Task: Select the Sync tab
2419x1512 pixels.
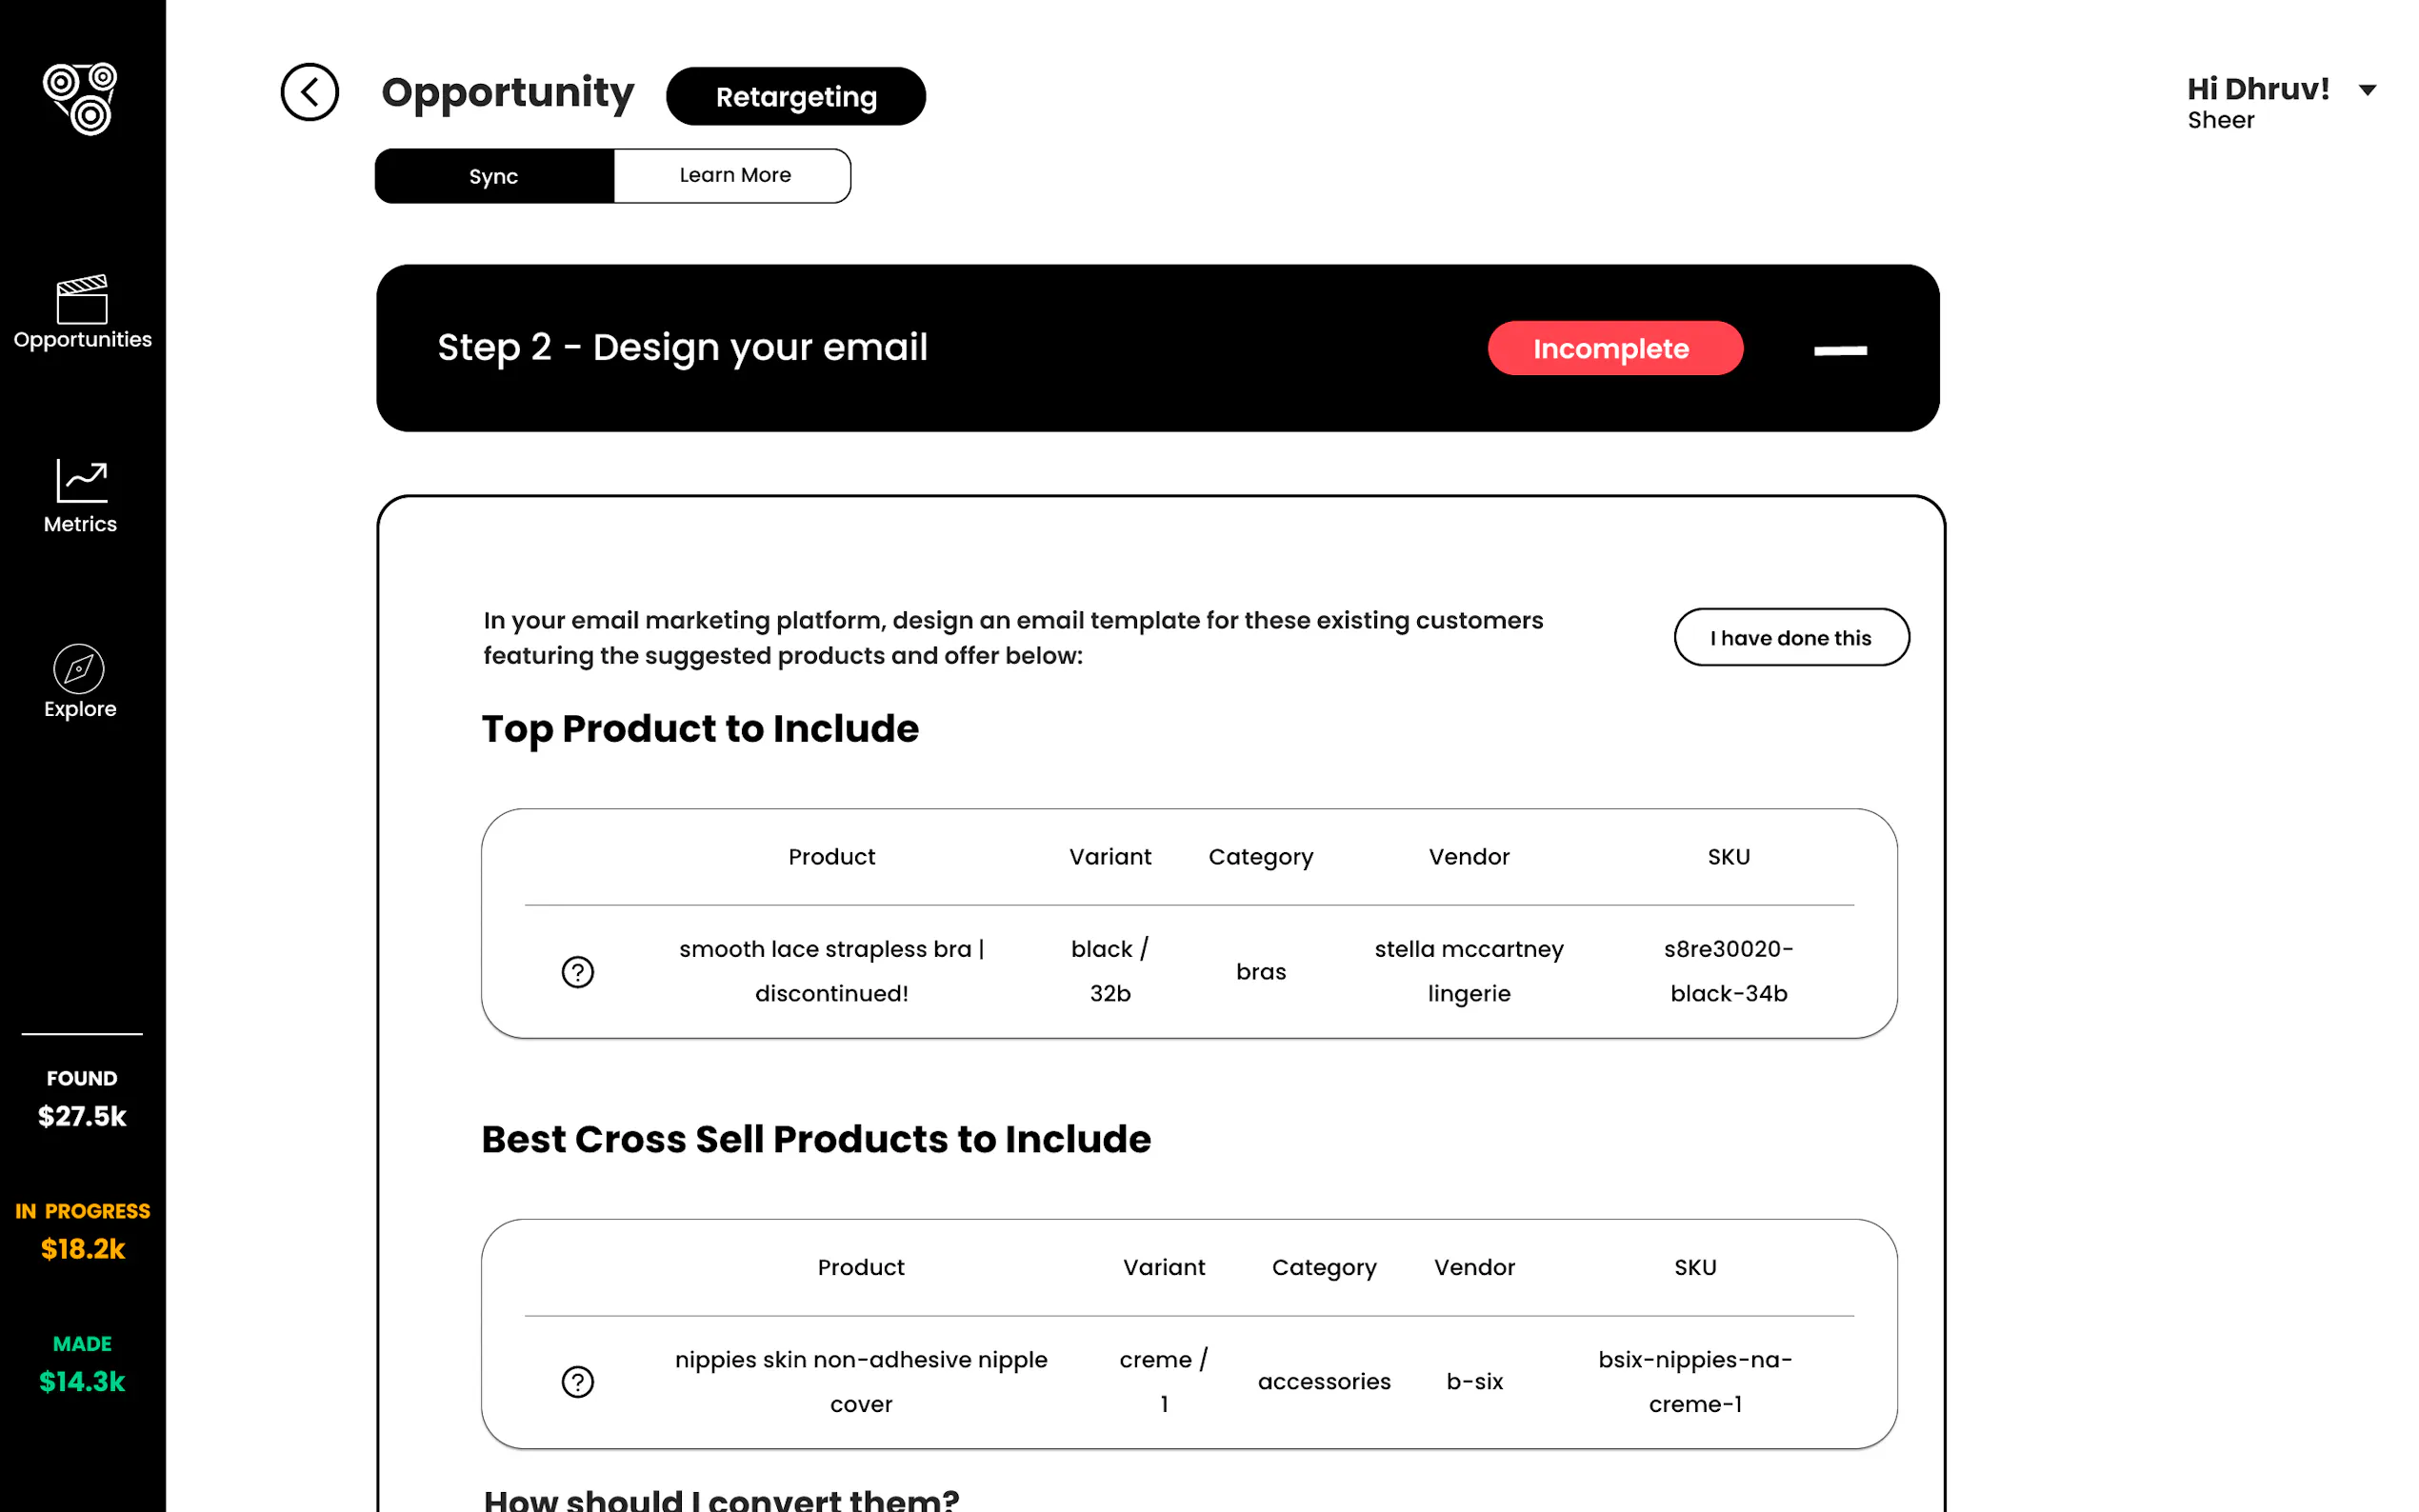Action: [x=494, y=176]
